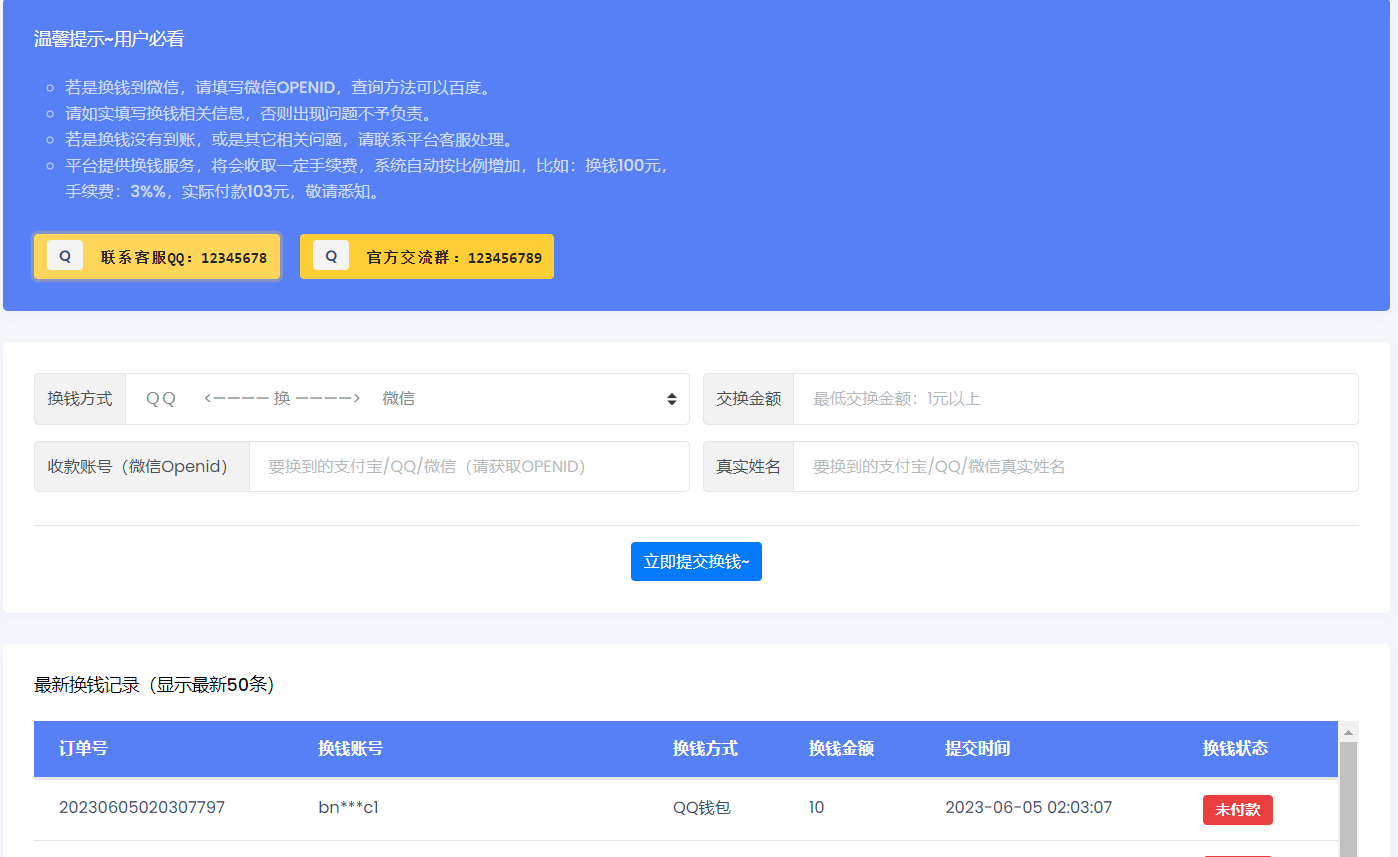Focus the 交换金额 amount input field

click(1076, 399)
